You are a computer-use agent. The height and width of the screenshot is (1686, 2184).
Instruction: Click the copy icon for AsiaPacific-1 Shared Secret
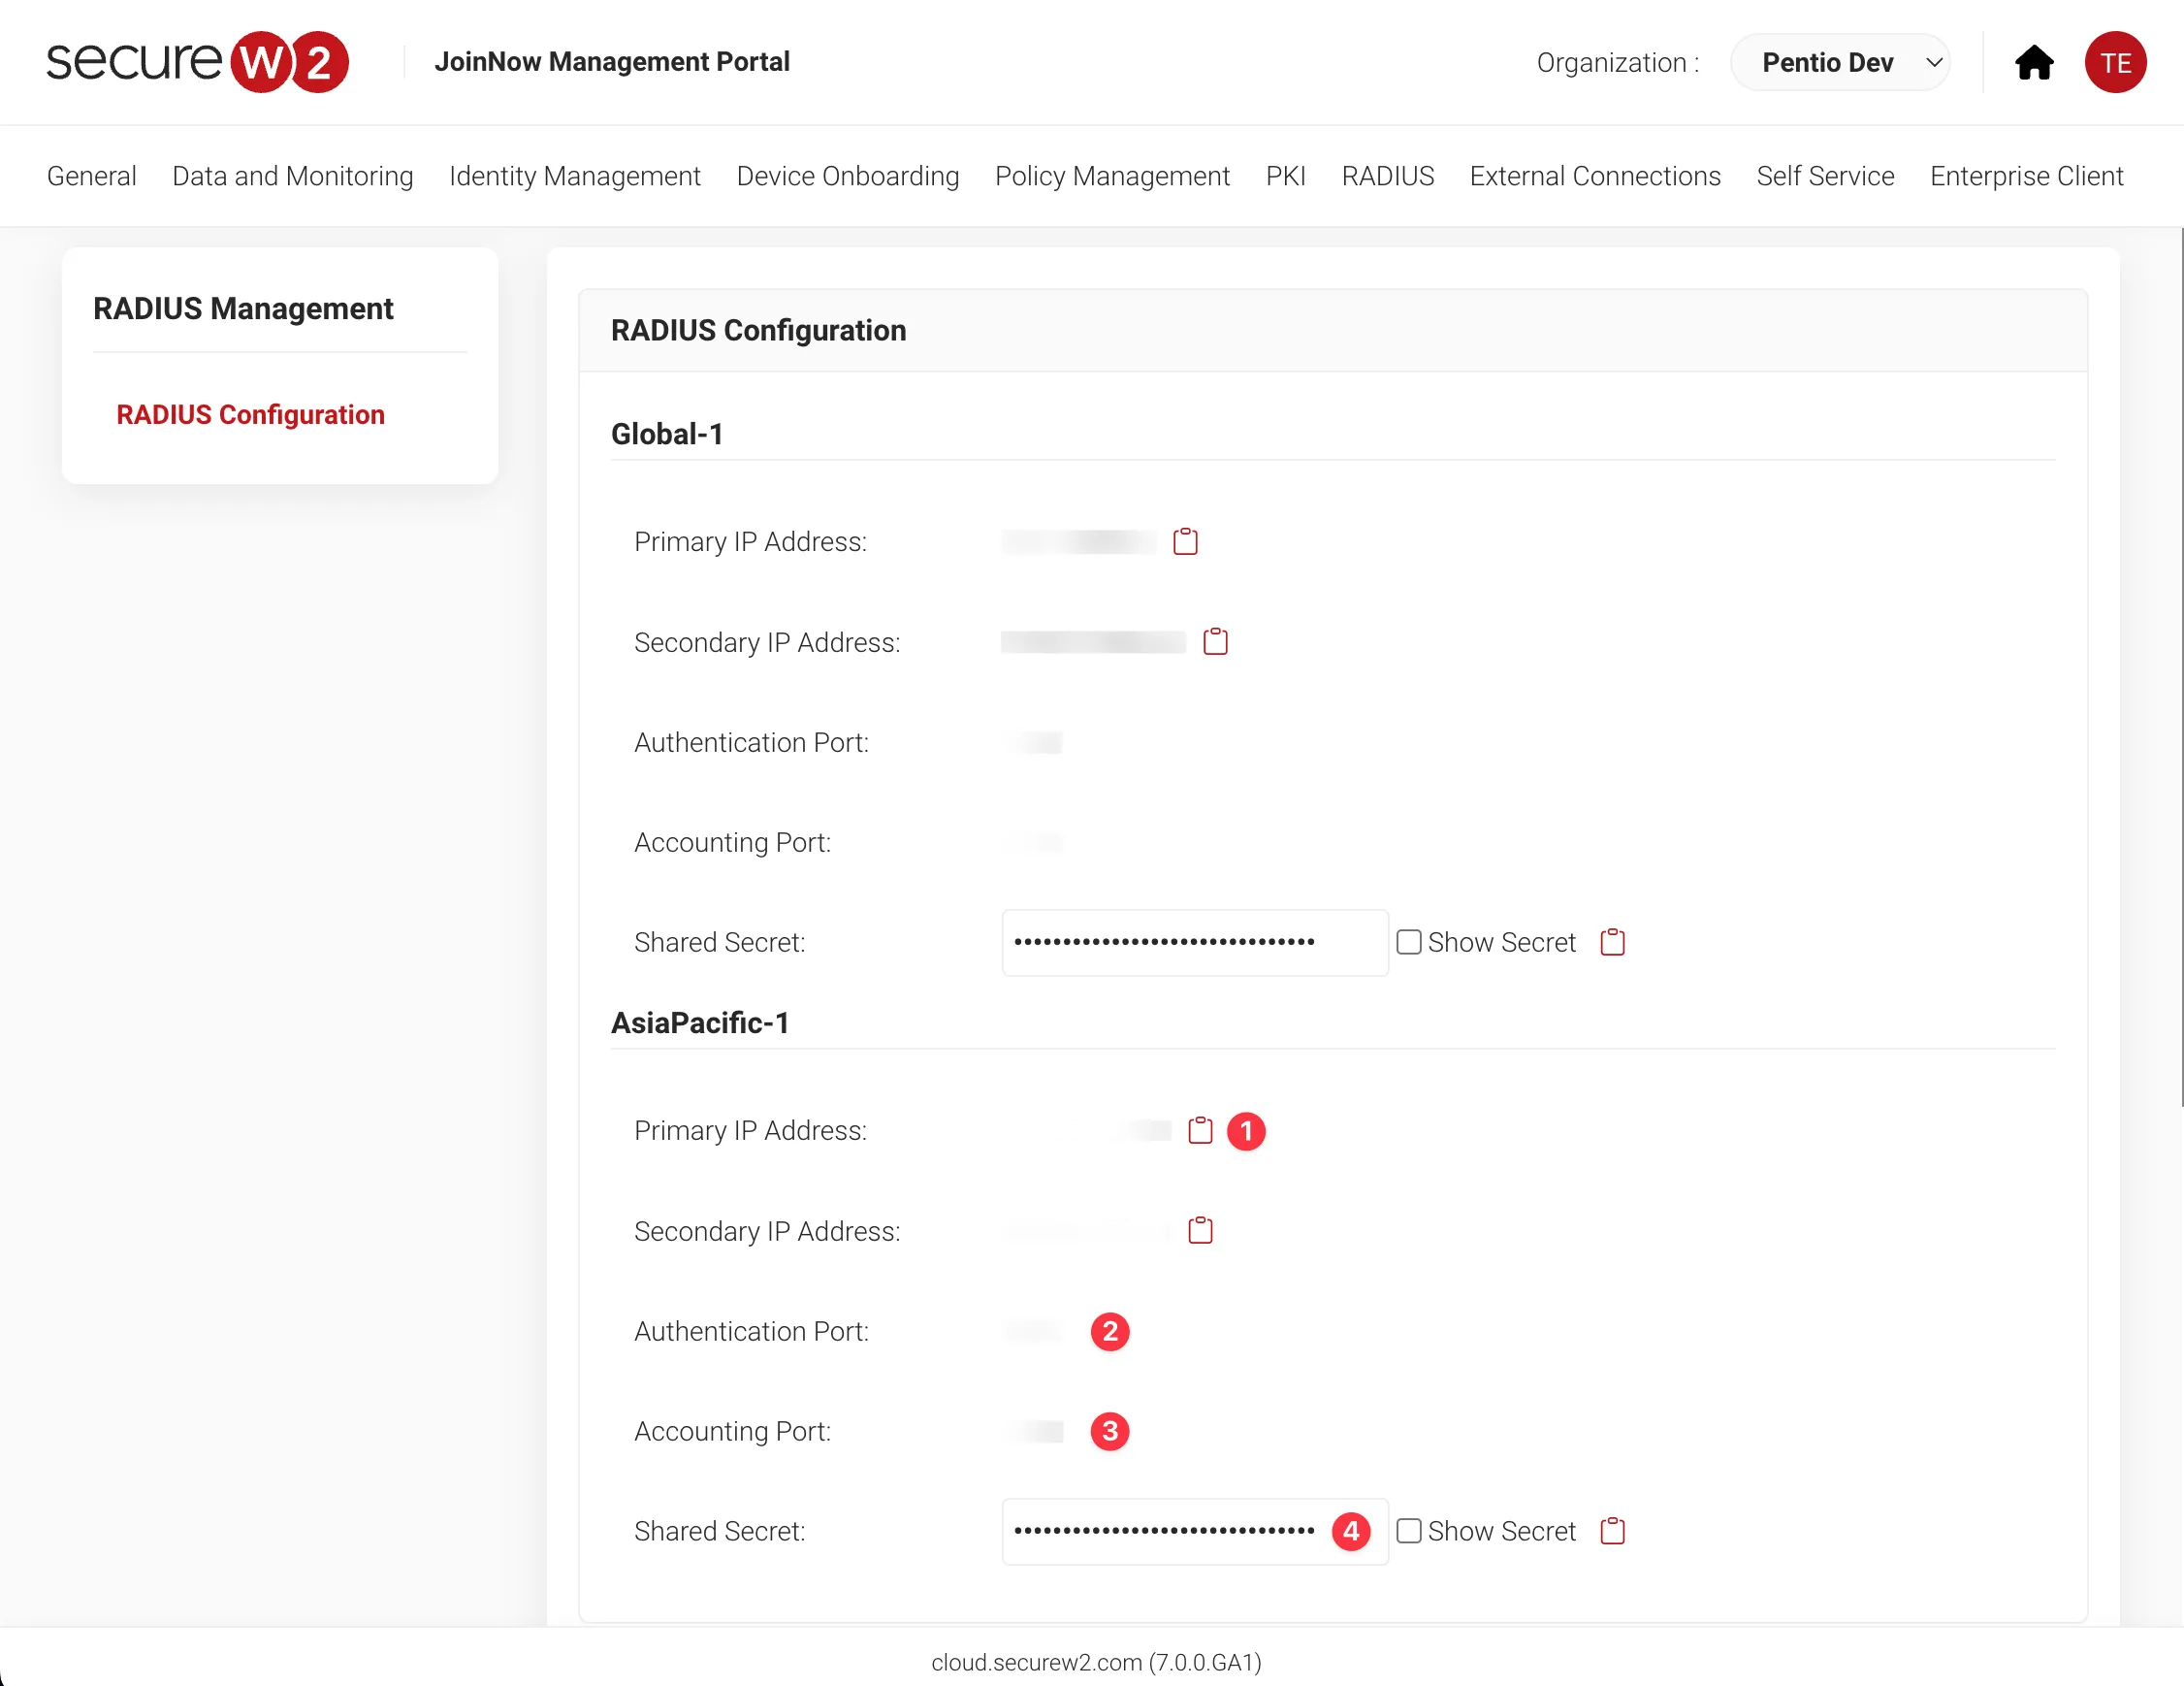[1611, 1530]
